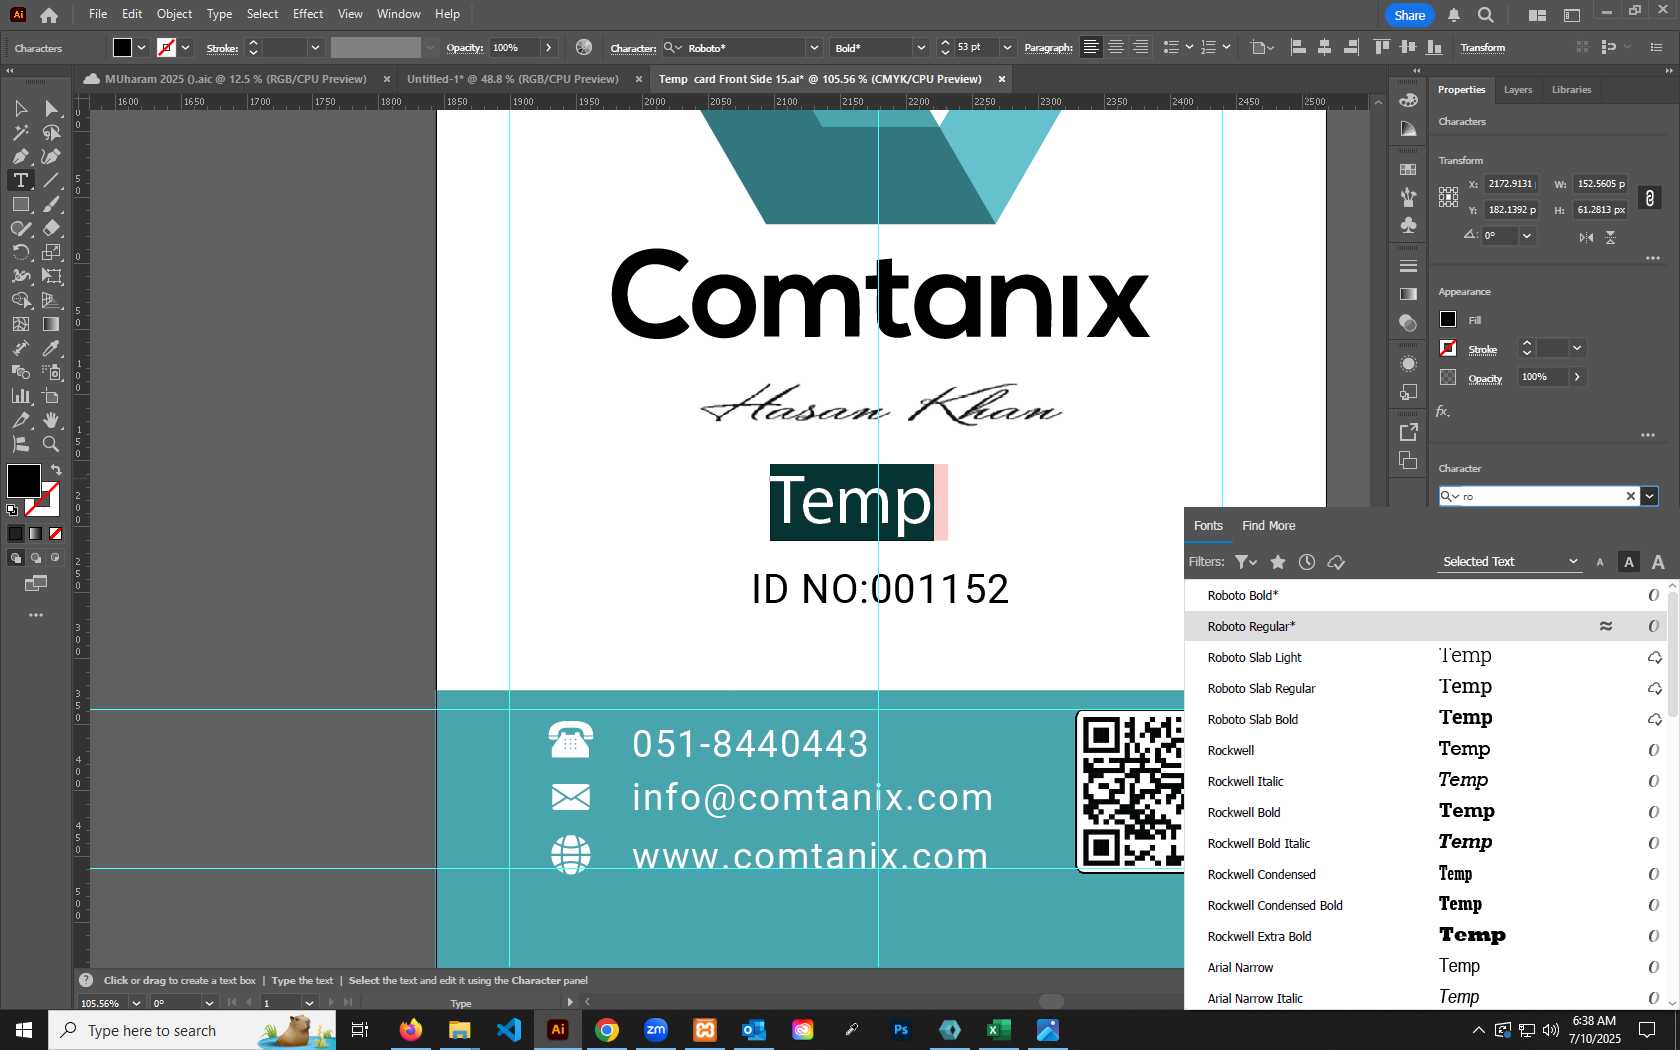Click the Transform link in control bar

tap(1482, 47)
